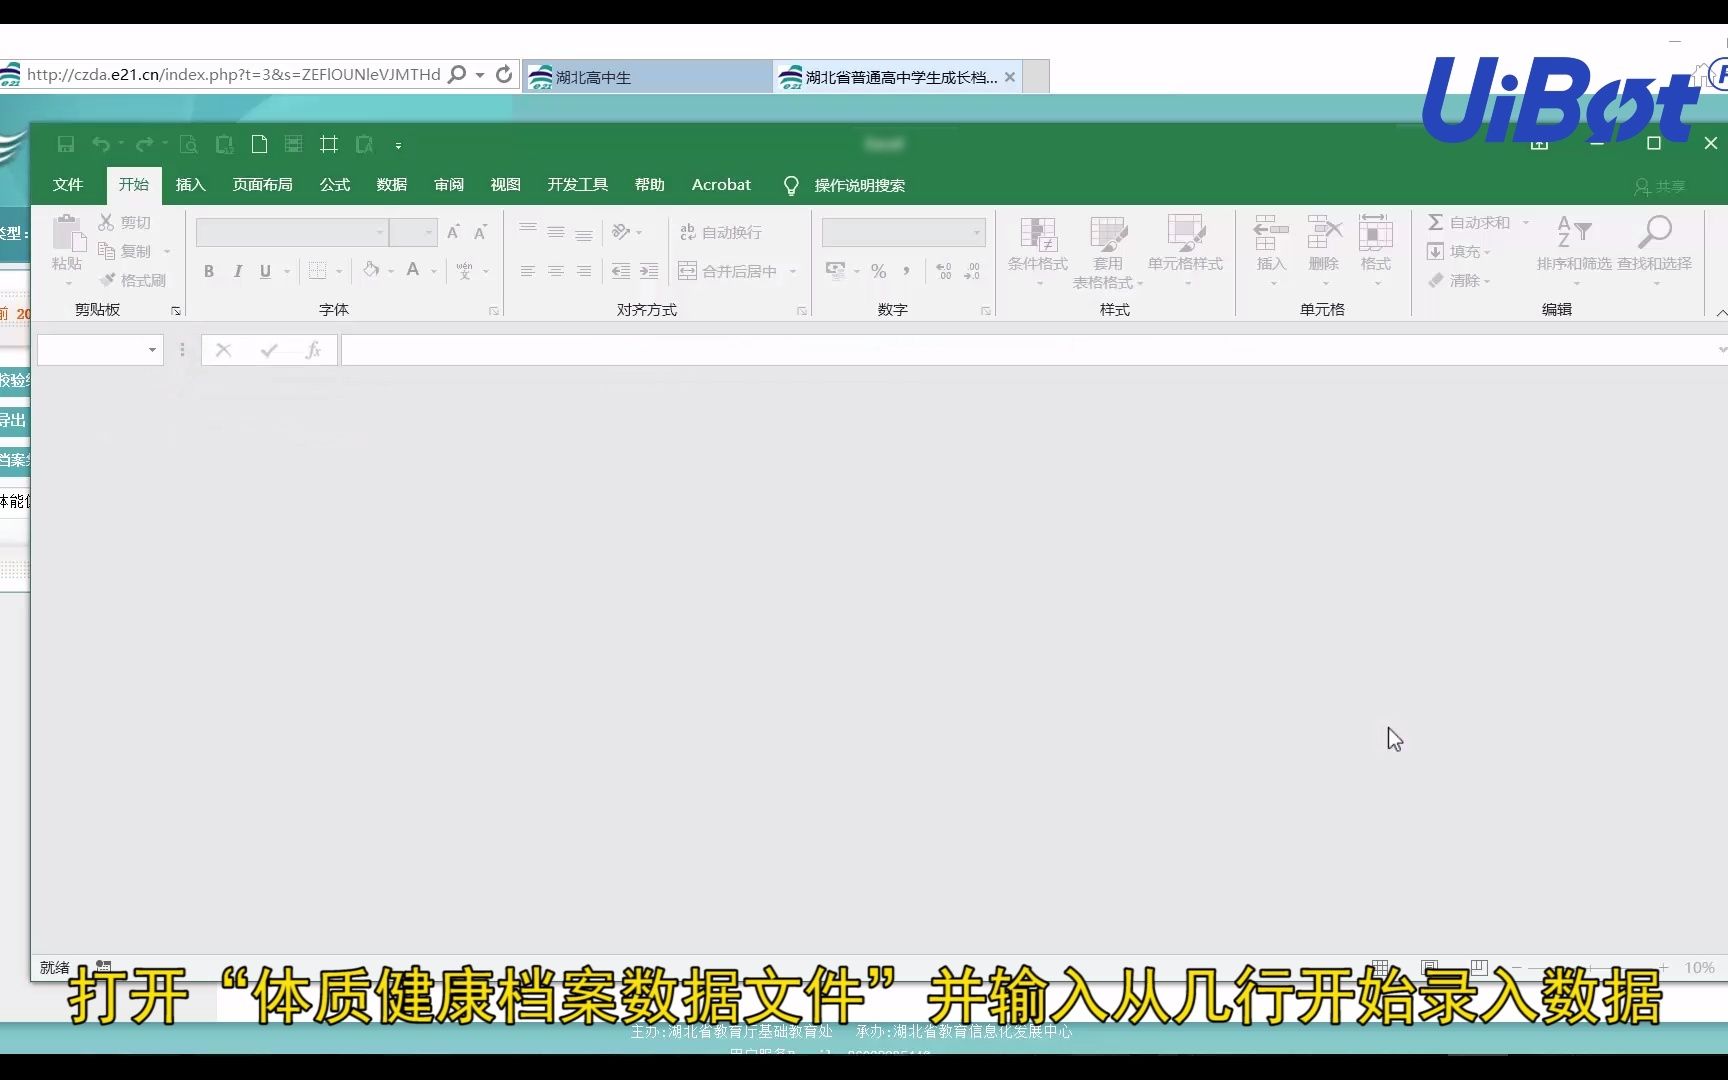This screenshot has width=1728, height=1080.
Task: Open Conditional Formatting (条件格式)
Action: point(1038,250)
